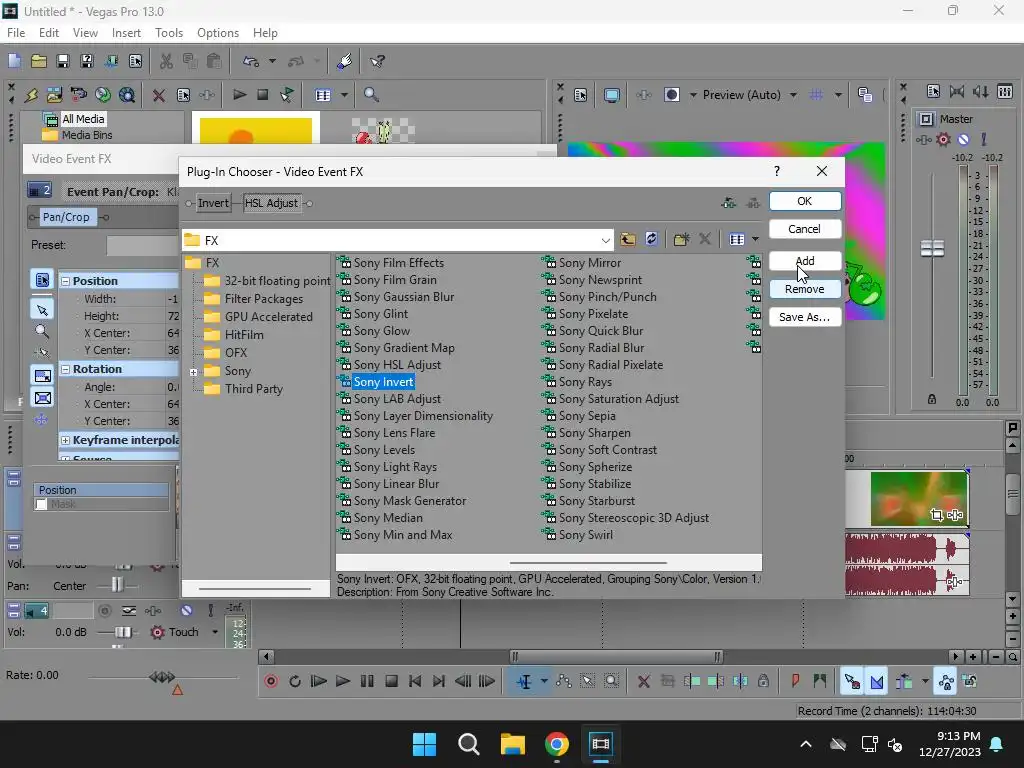Select Sony Gaussian Blur in plug-in list
This screenshot has width=1024, height=768.
coord(403,297)
